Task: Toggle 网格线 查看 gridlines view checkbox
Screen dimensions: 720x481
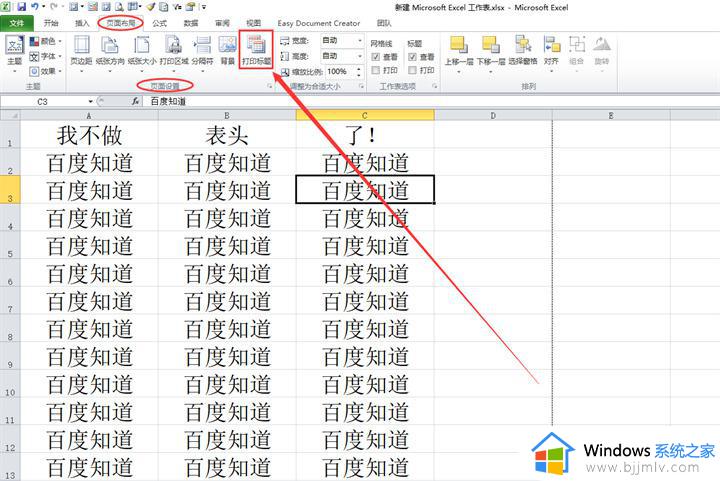Action: pyautogui.click(x=376, y=57)
